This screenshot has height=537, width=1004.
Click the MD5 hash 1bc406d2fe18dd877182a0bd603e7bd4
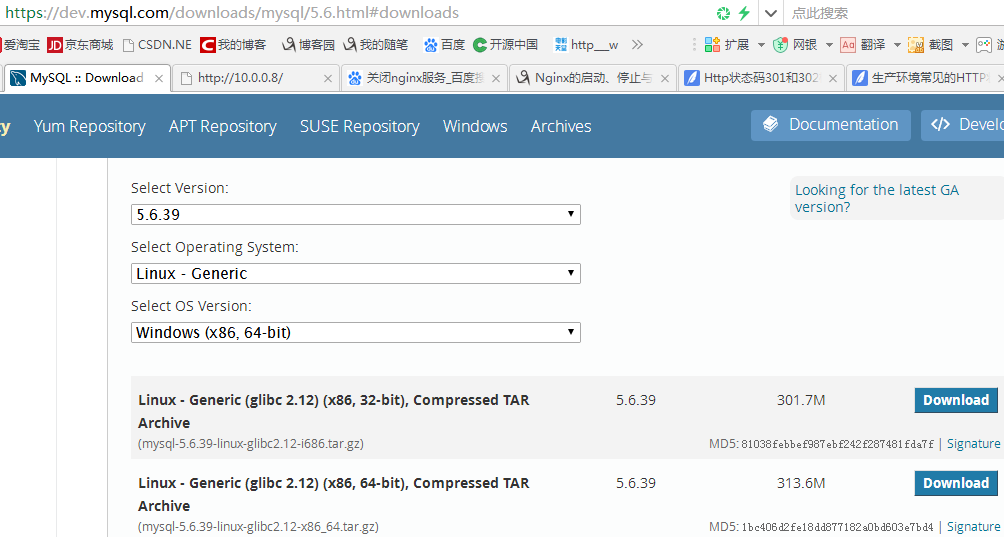(x=838, y=527)
